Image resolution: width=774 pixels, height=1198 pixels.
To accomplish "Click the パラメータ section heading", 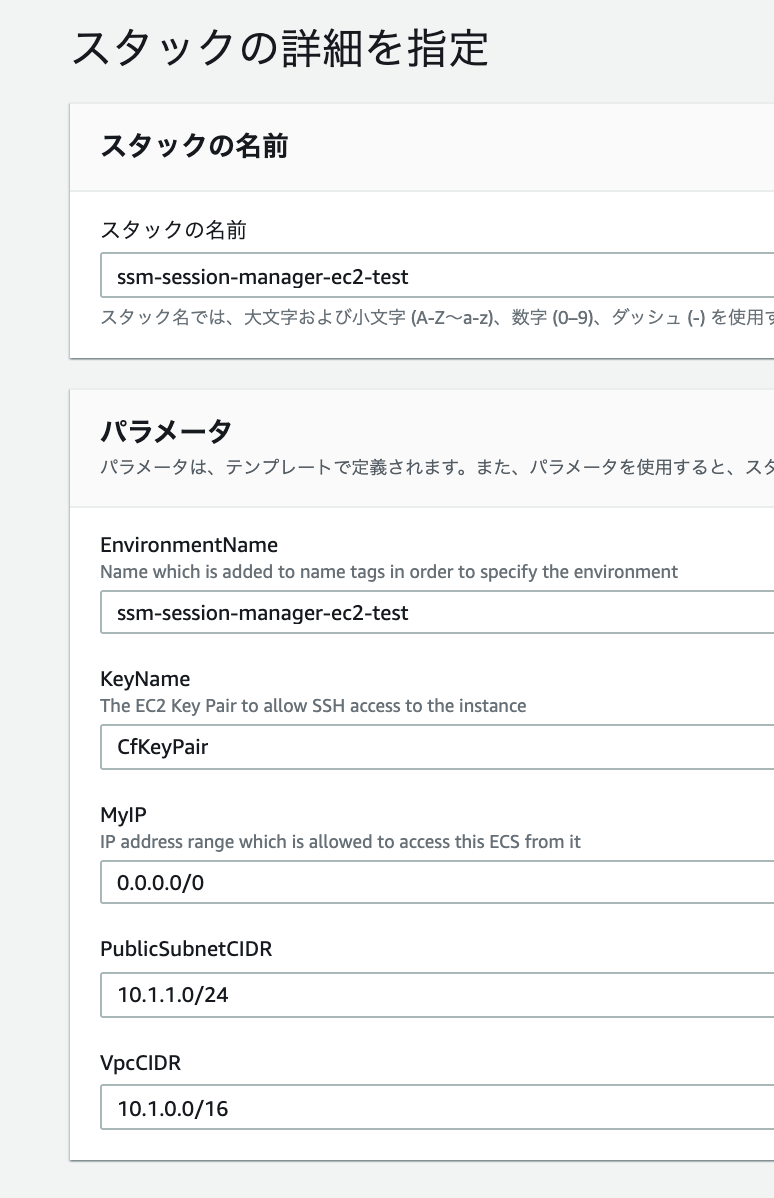I will coord(166,430).
